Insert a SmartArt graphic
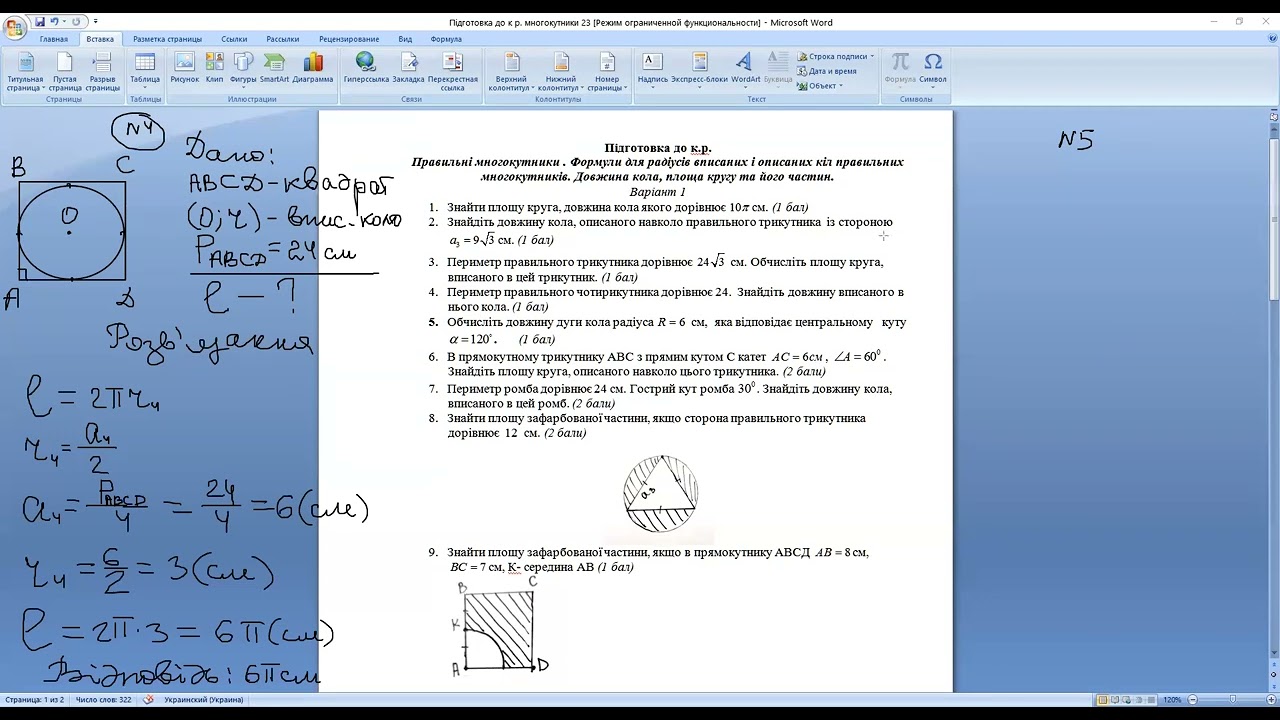 tap(274, 68)
